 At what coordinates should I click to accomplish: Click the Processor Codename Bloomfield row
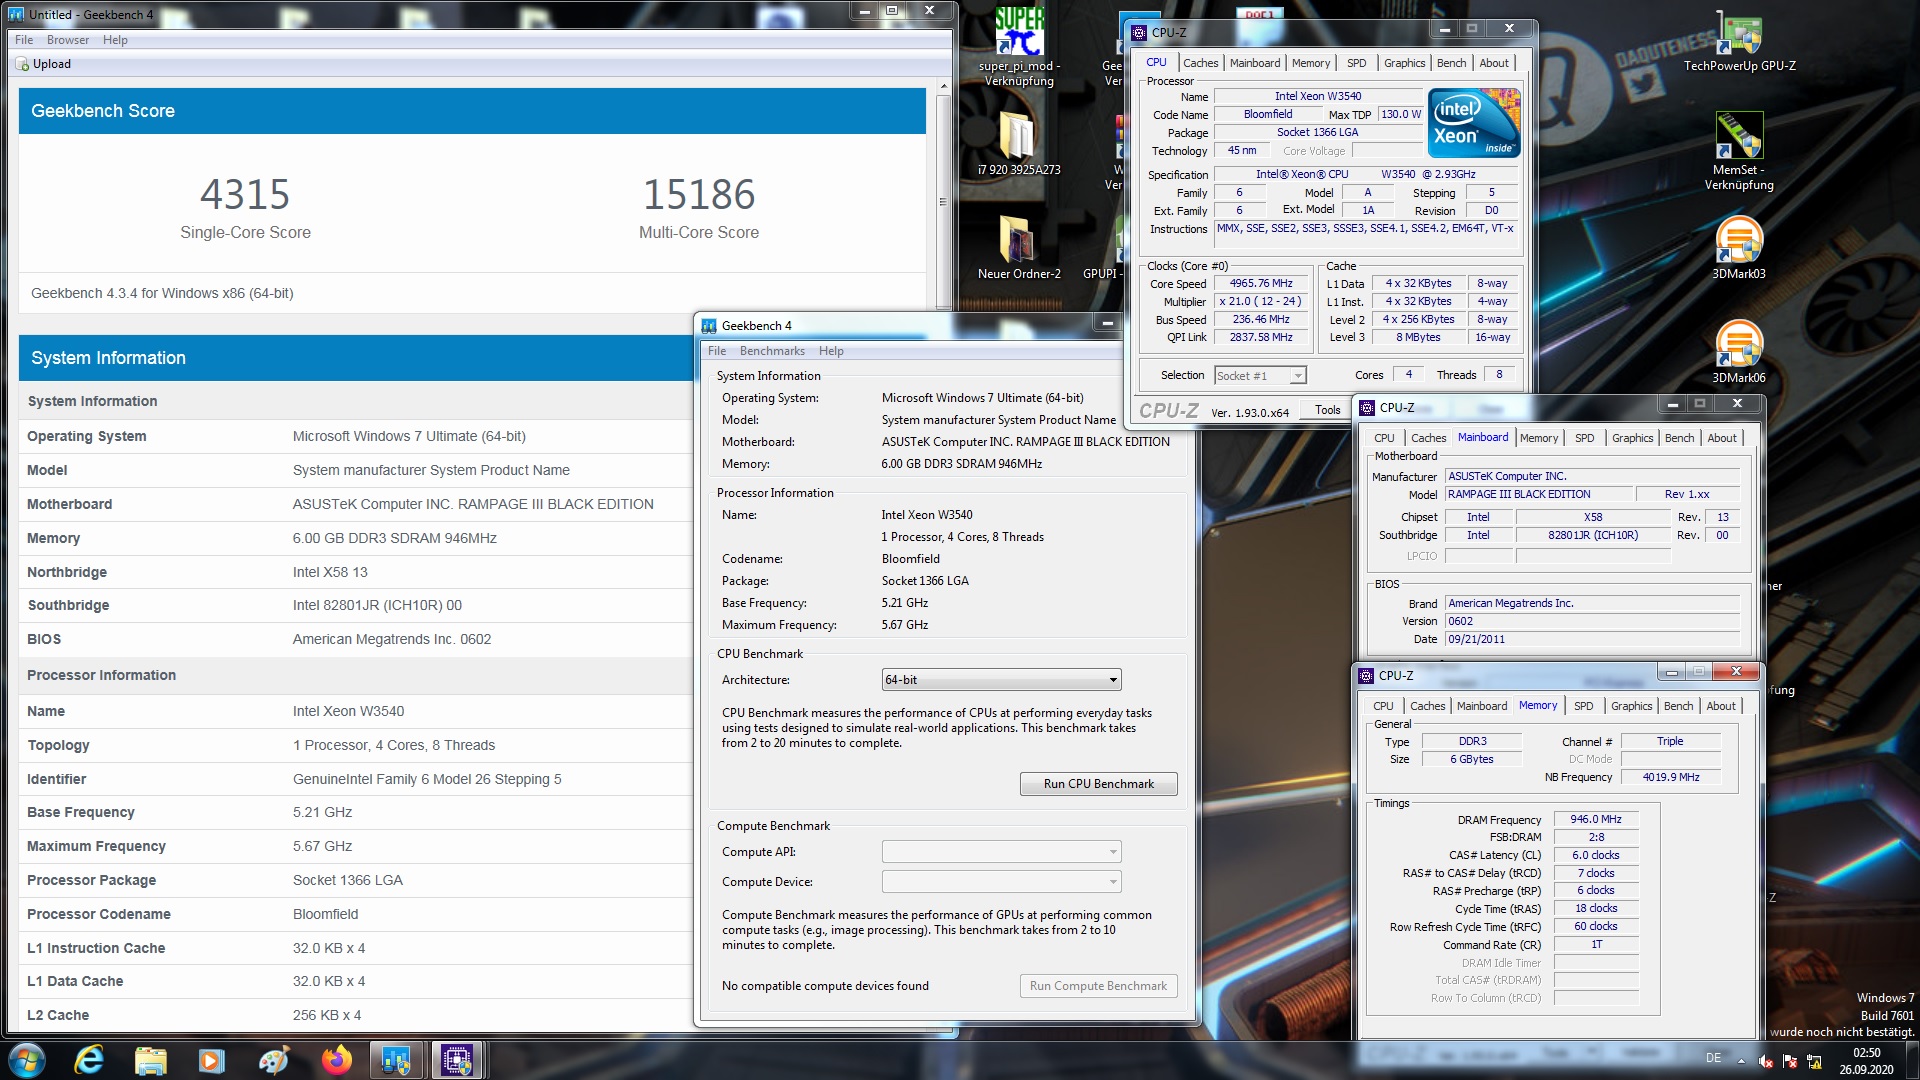tap(355, 914)
